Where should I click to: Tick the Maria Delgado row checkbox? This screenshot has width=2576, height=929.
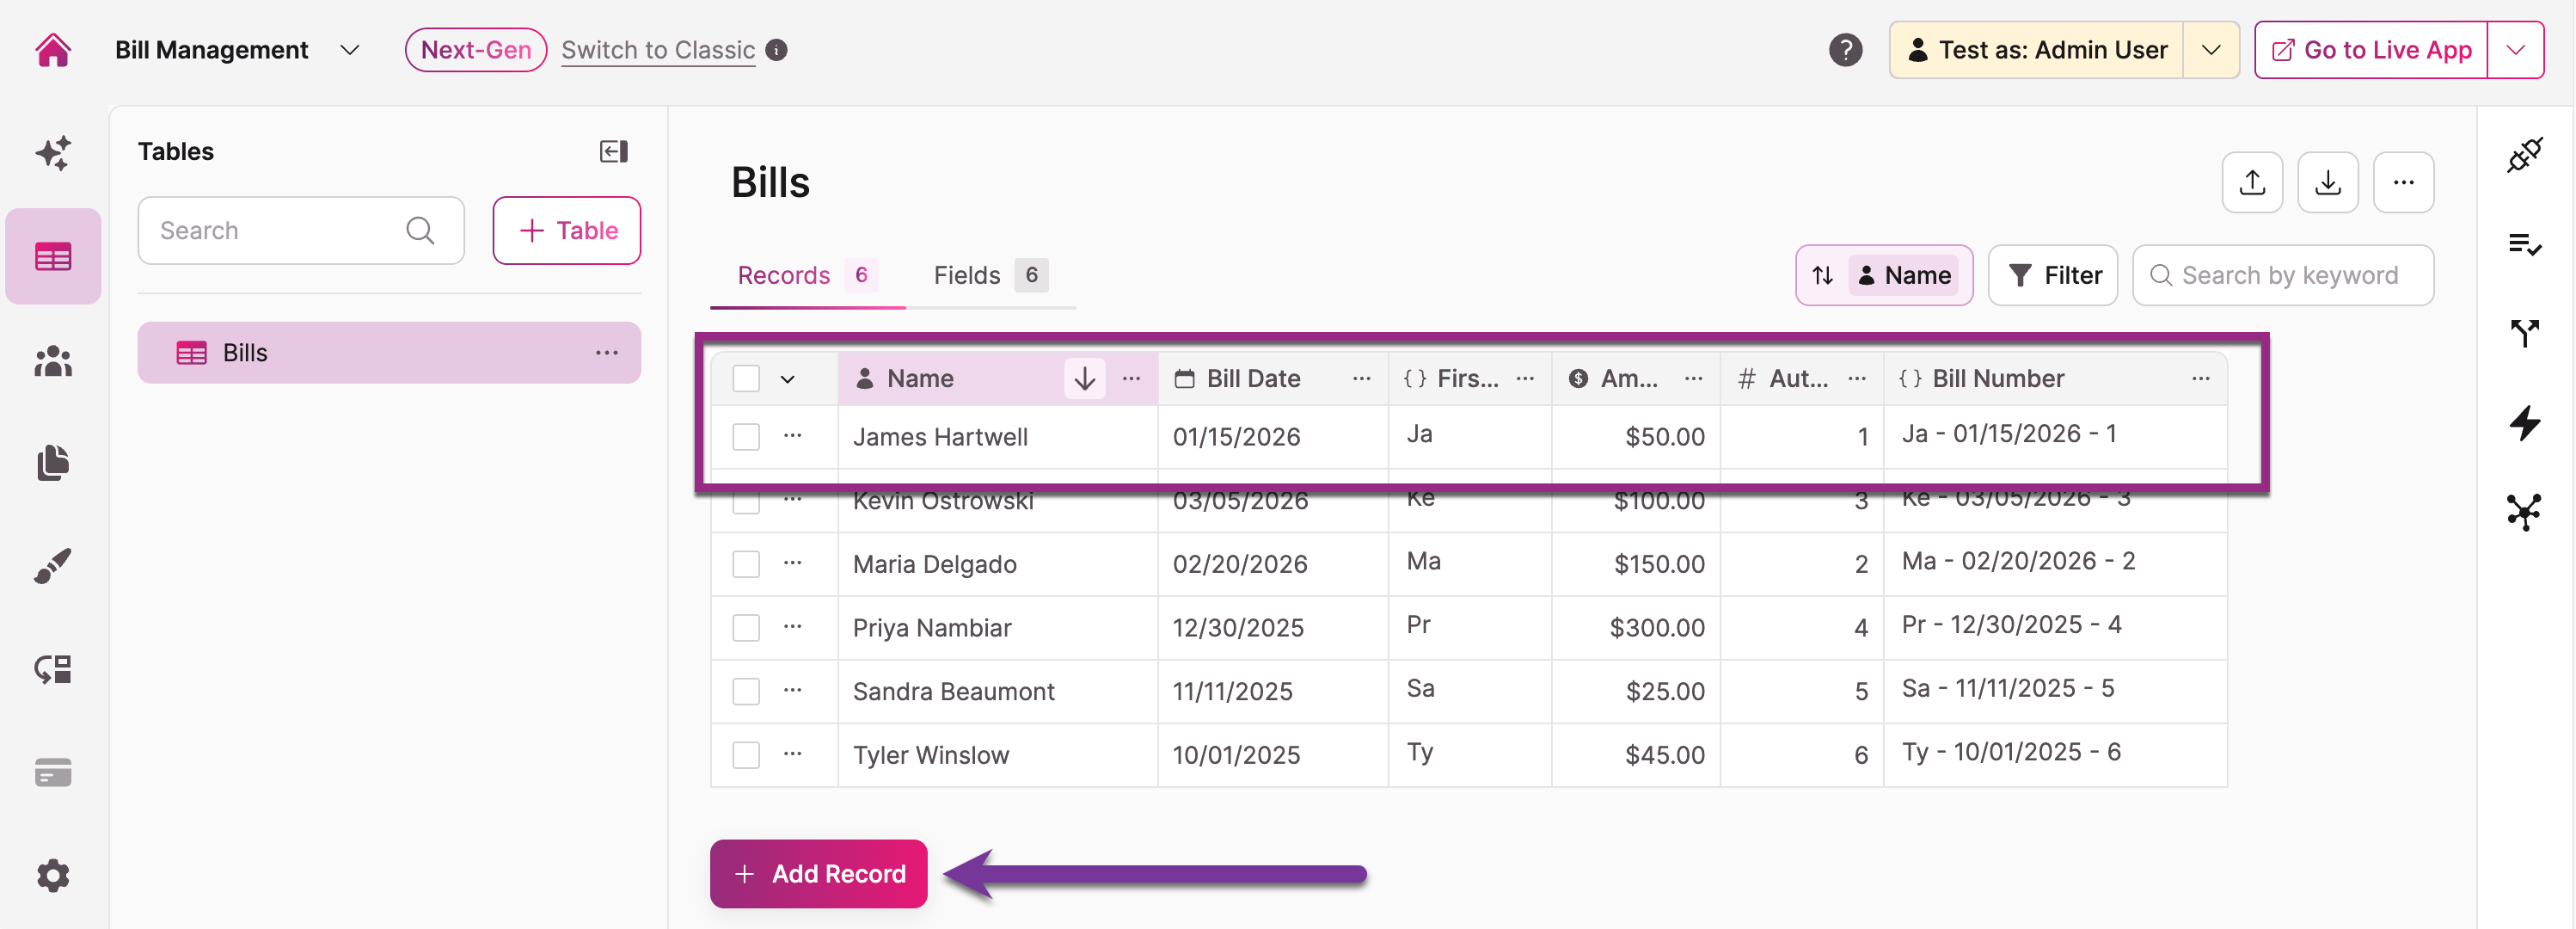(x=746, y=564)
